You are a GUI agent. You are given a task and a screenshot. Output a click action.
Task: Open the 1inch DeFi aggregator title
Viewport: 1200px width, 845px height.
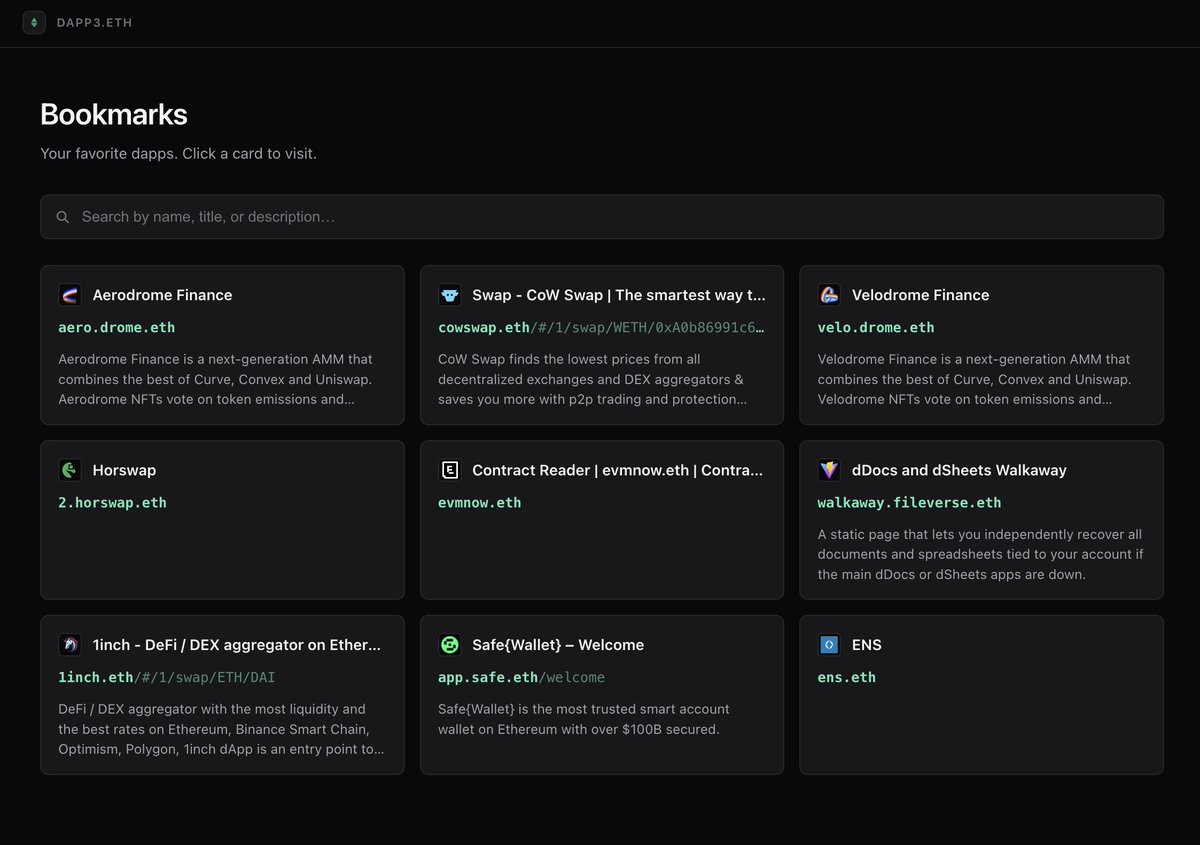click(237, 645)
